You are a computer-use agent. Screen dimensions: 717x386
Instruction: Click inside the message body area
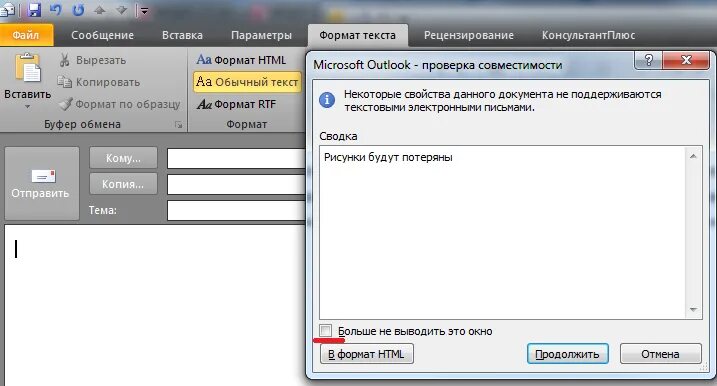[155, 305]
